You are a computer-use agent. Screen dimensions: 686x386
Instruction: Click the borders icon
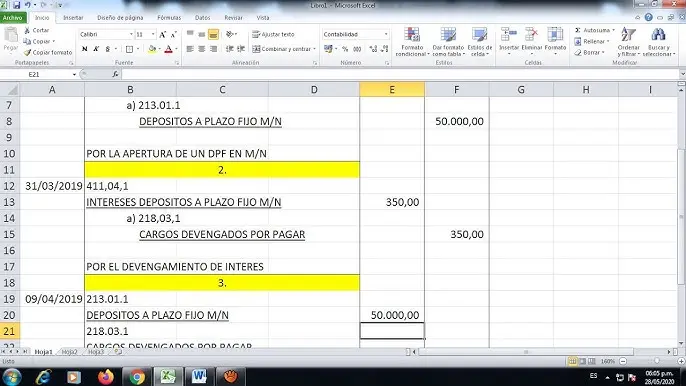tap(129, 49)
